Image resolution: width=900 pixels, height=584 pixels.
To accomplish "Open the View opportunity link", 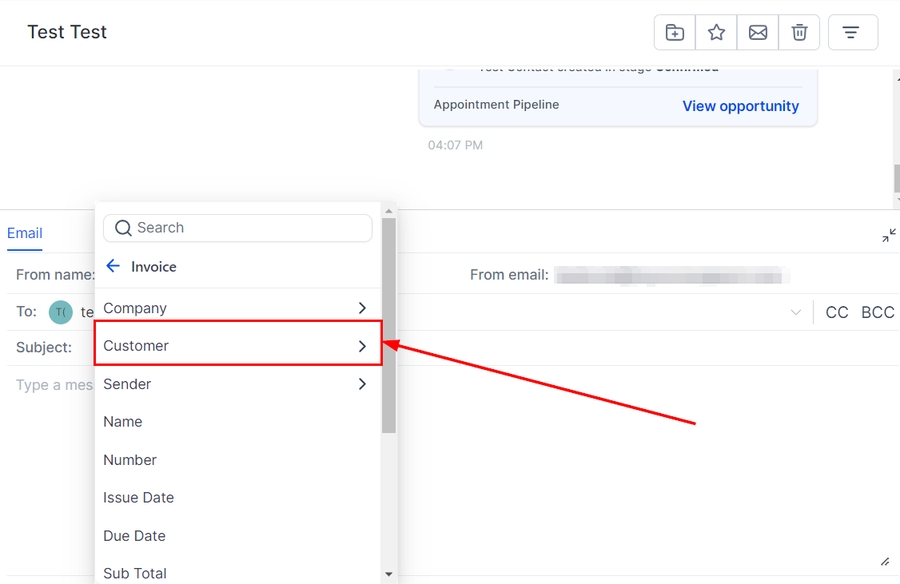I will [740, 106].
